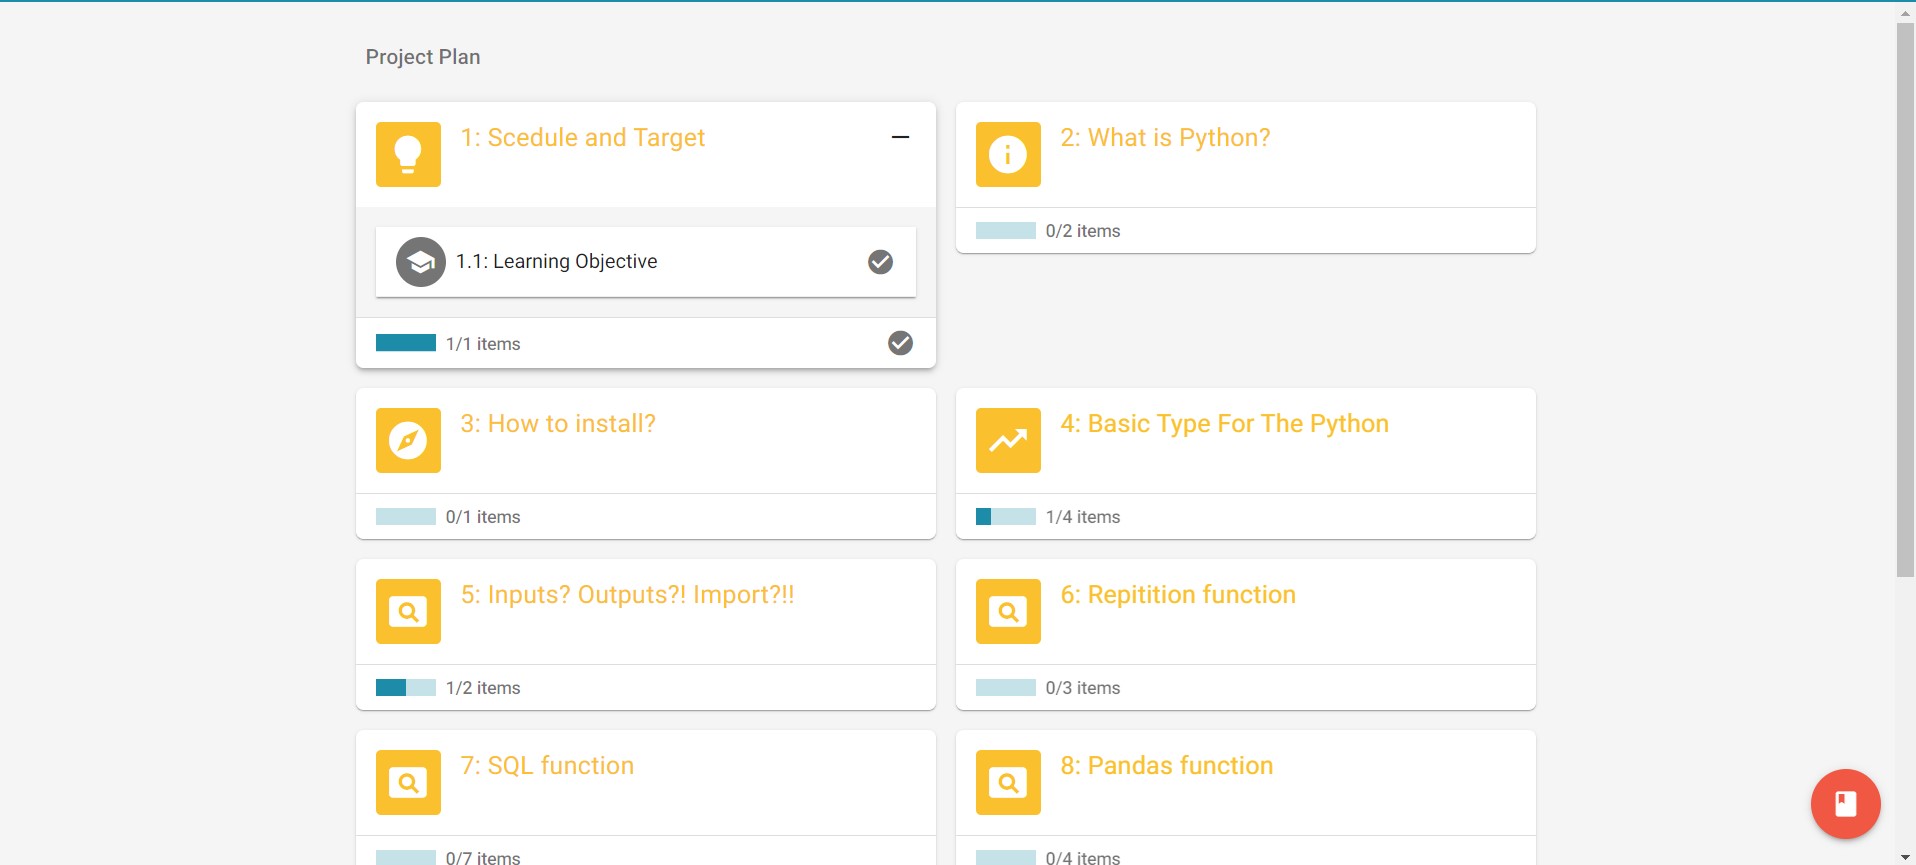Open the 1.1: Learning Objective lesson

click(646, 262)
